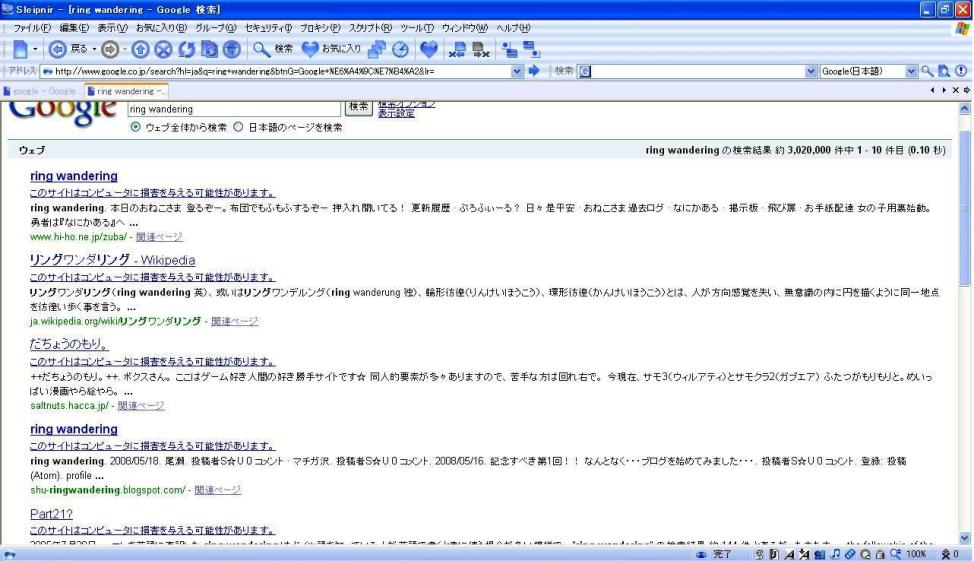The width and height of the screenshot is (974, 561).
Task: Click the up-level arrow toolbar icon
Action: tap(140, 49)
